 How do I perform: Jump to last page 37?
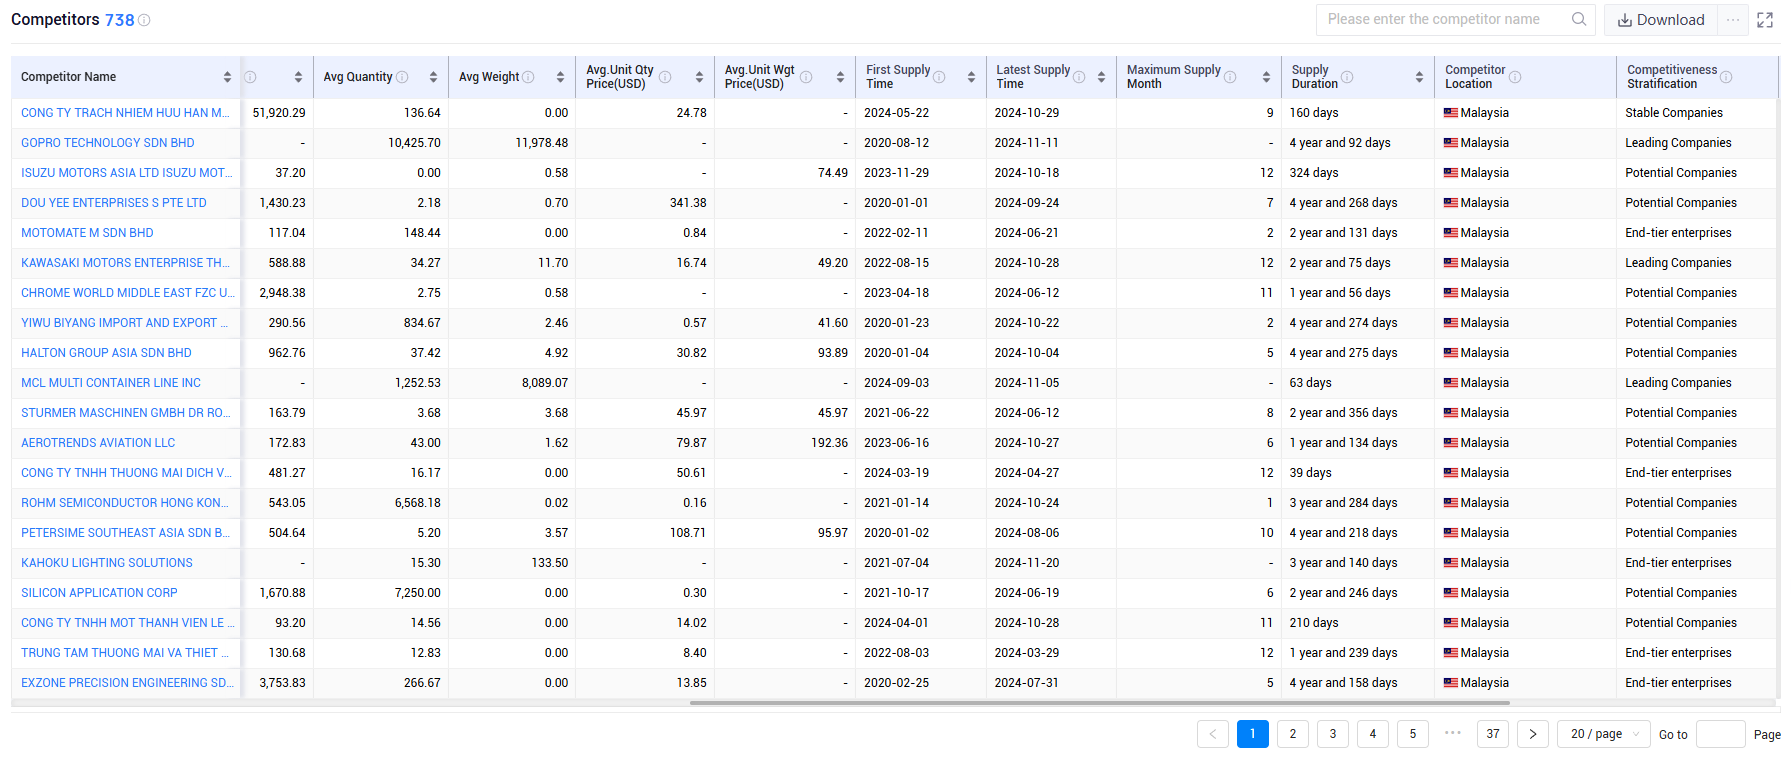point(1493,734)
